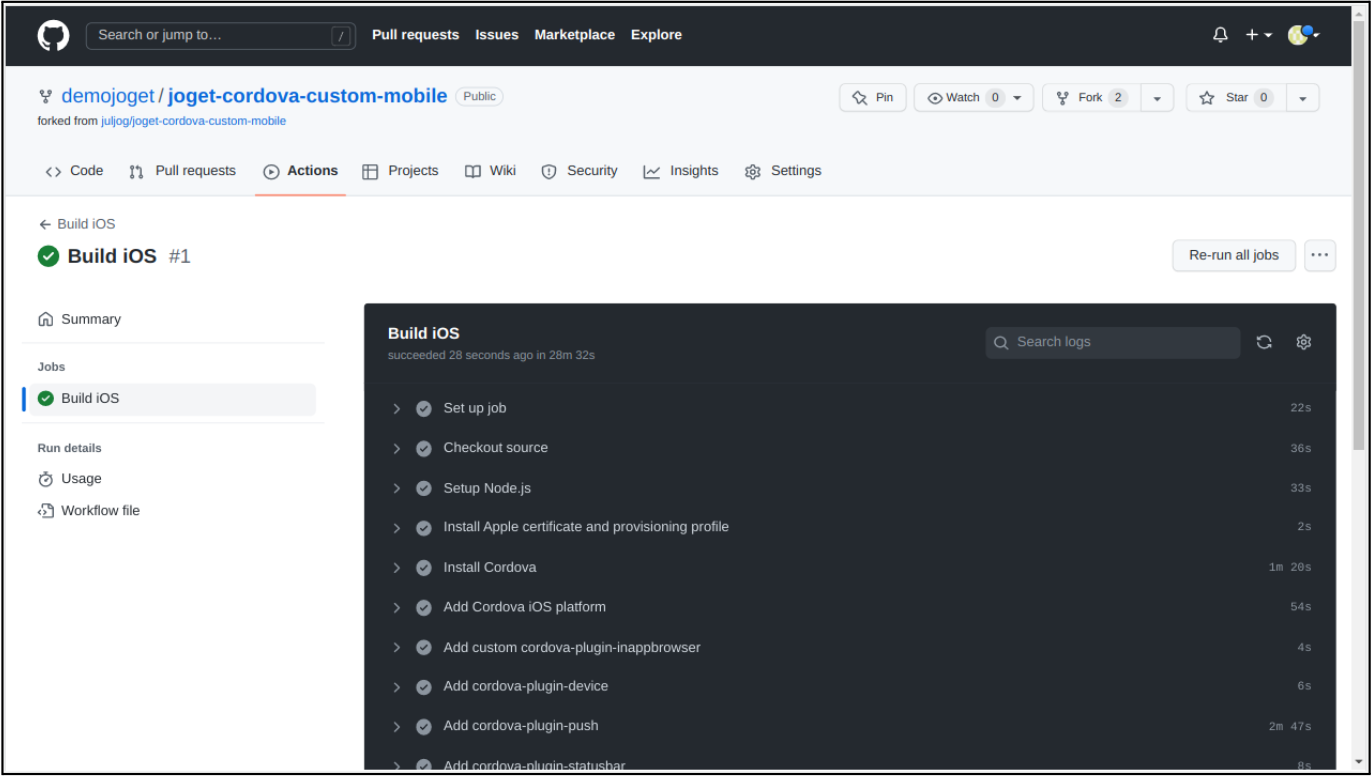This screenshot has width=1371, height=777.
Task: Expand Install Apple certificate and provisioning profile
Action: [397, 527]
